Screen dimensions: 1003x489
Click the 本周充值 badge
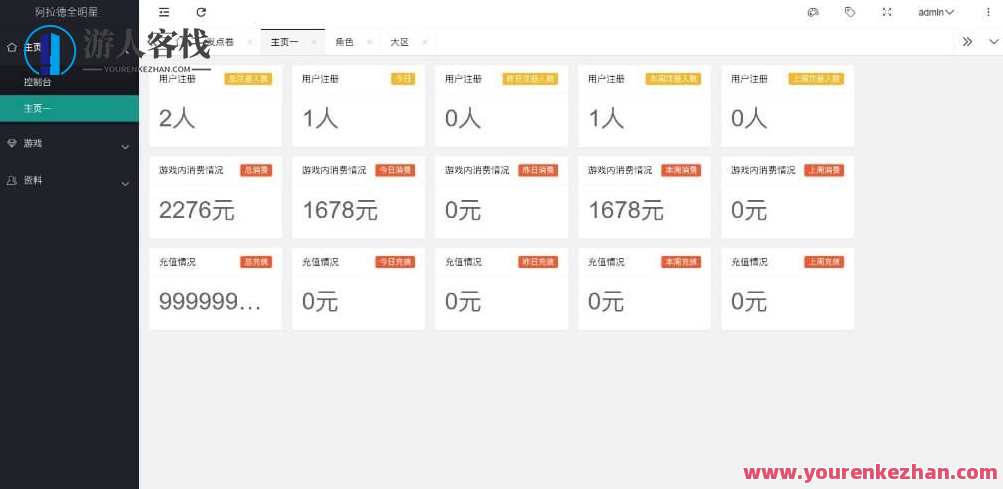(681, 262)
